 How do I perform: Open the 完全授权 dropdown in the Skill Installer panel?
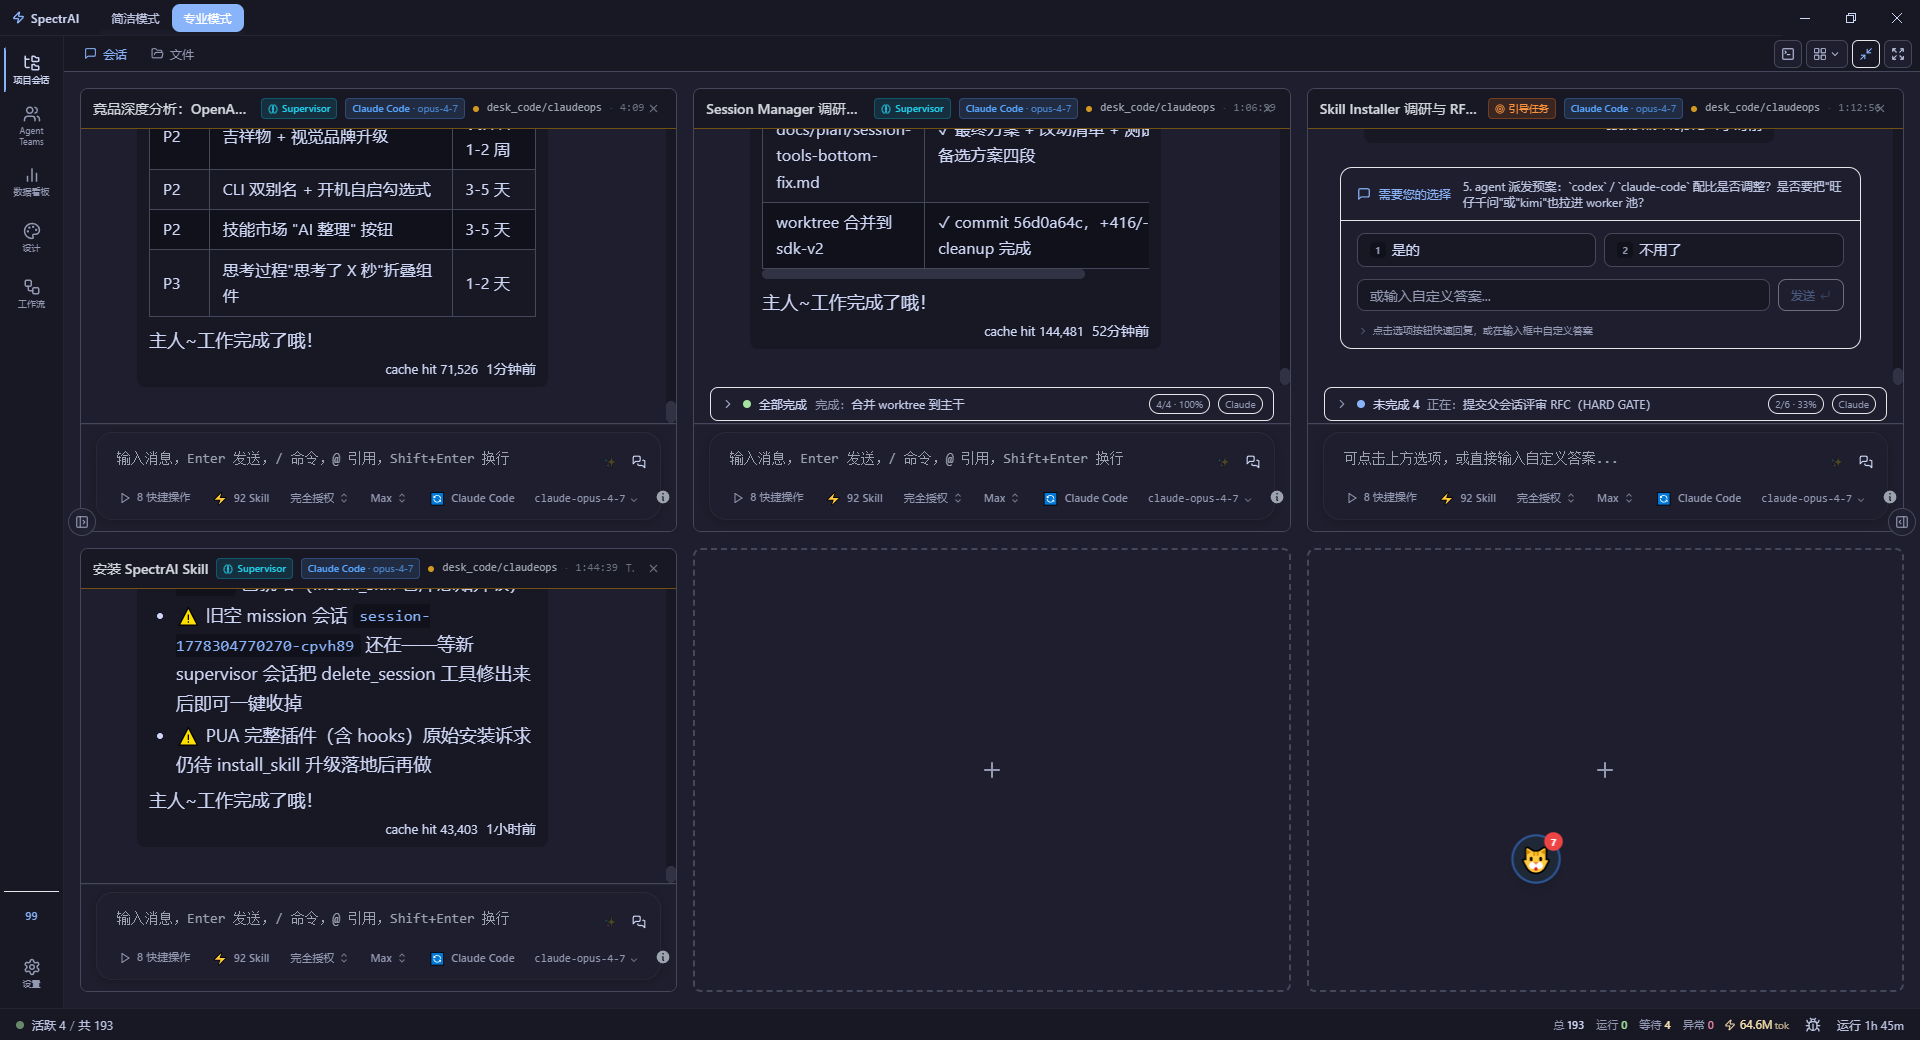pyautogui.click(x=1546, y=498)
